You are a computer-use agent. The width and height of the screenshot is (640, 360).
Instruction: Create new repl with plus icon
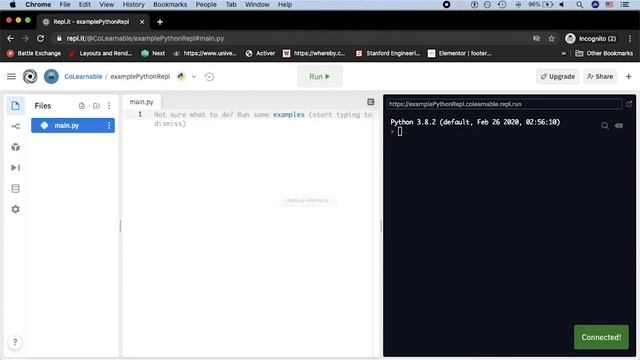click(629, 76)
